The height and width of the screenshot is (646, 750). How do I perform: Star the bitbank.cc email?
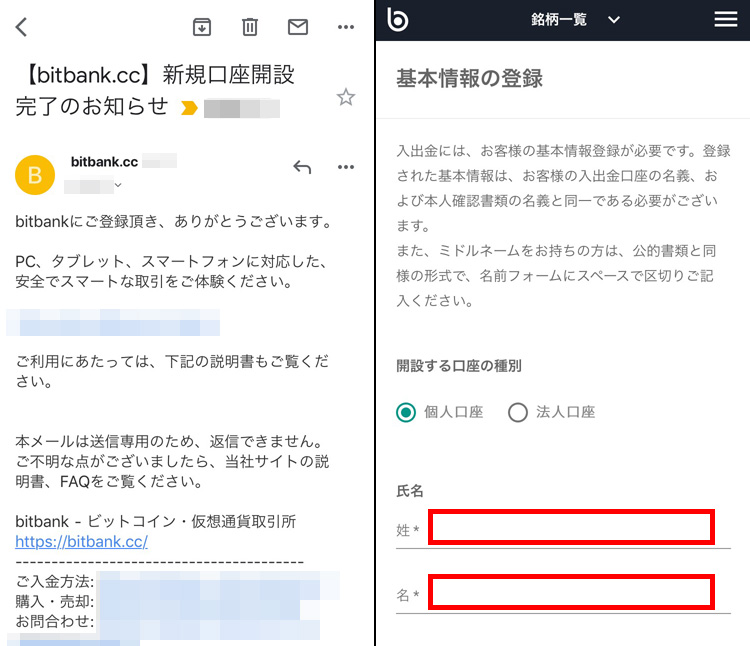tap(346, 97)
